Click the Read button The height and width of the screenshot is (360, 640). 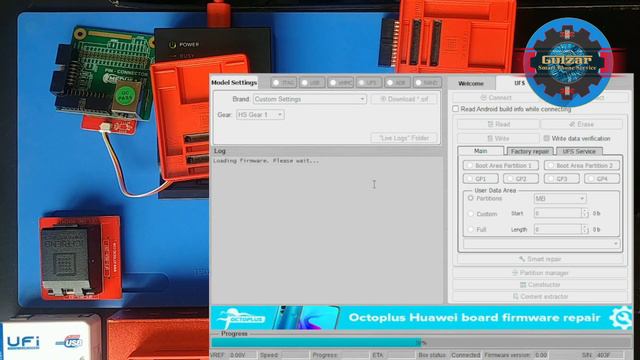click(x=498, y=124)
